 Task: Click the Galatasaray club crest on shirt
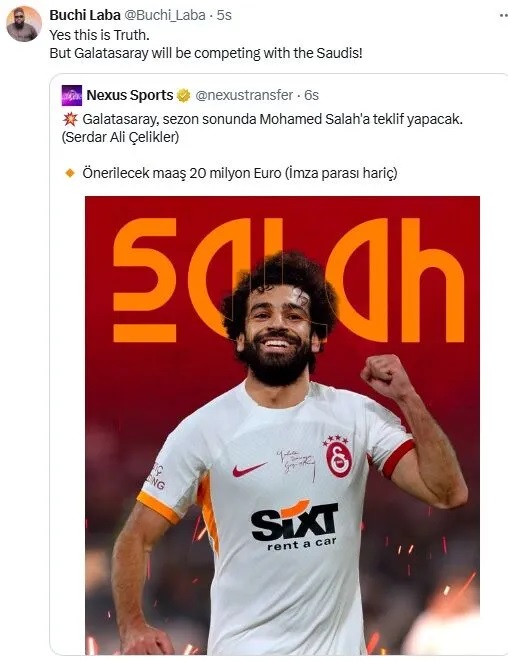pyautogui.click(x=338, y=457)
